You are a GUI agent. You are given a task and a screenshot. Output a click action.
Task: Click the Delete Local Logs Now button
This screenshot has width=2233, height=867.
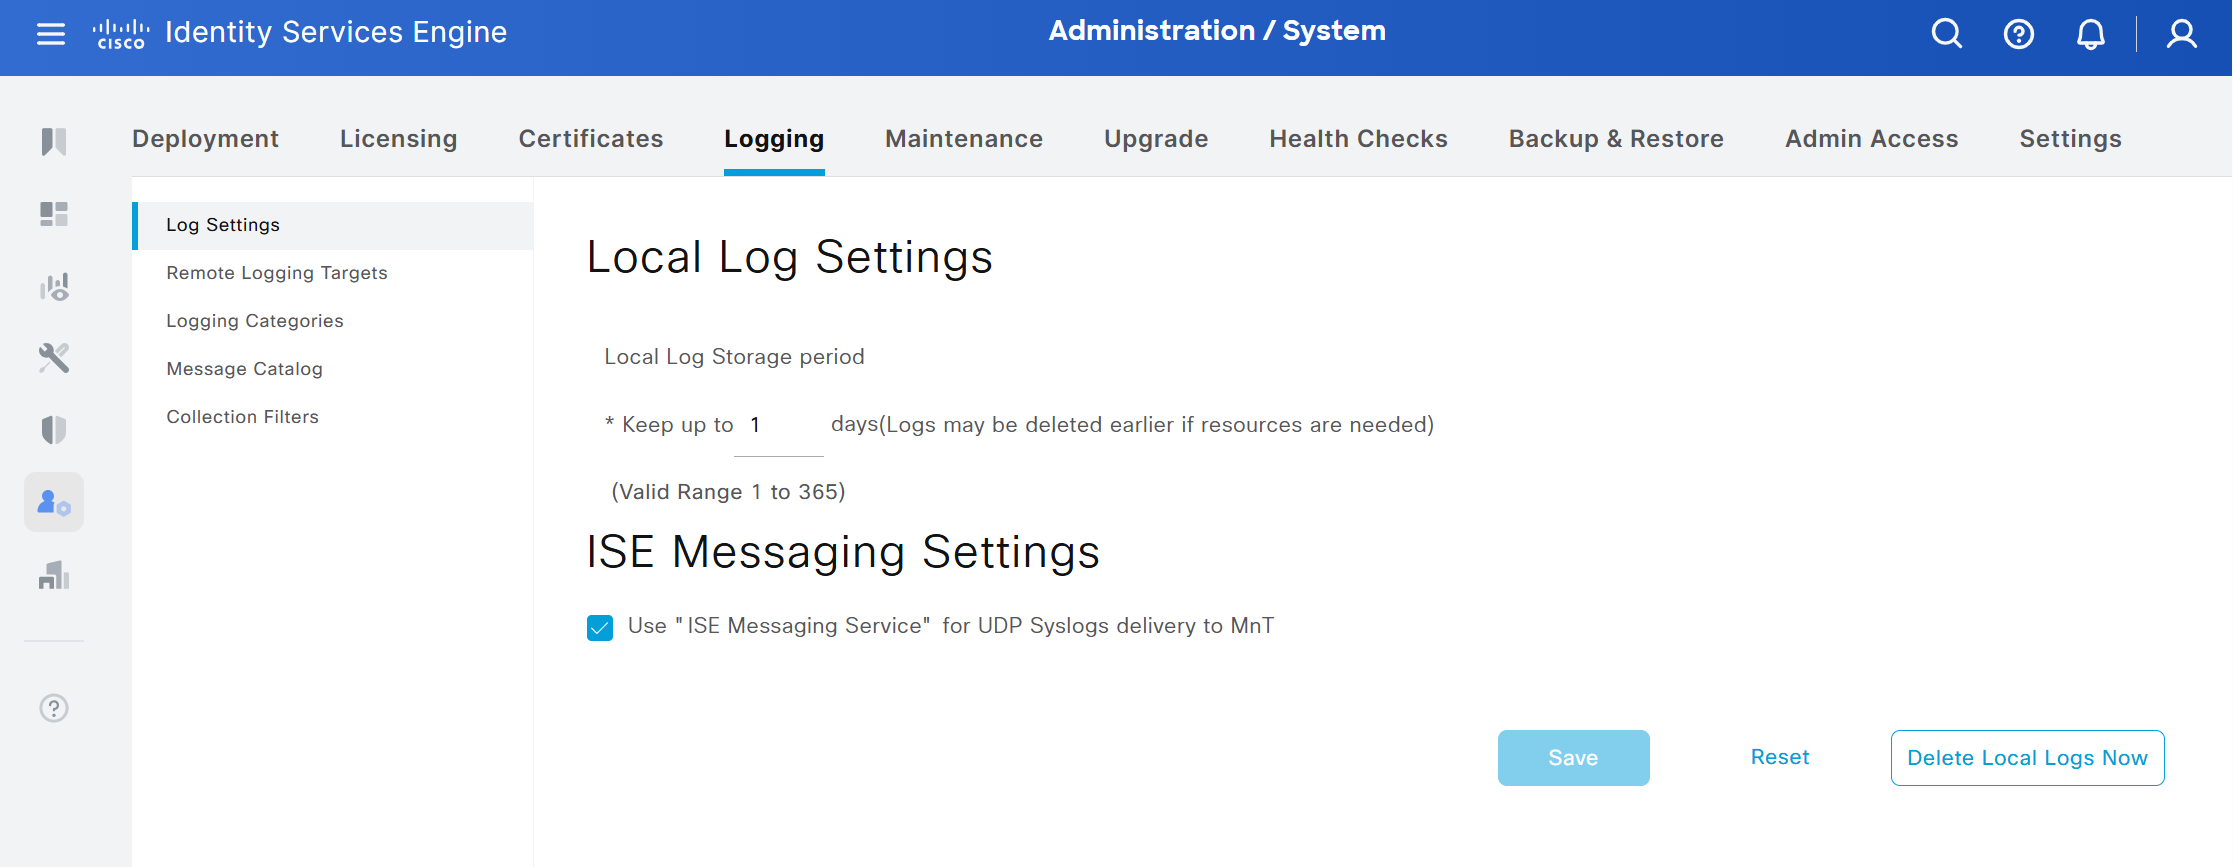pyautogui.click(x=2026, y=758)
